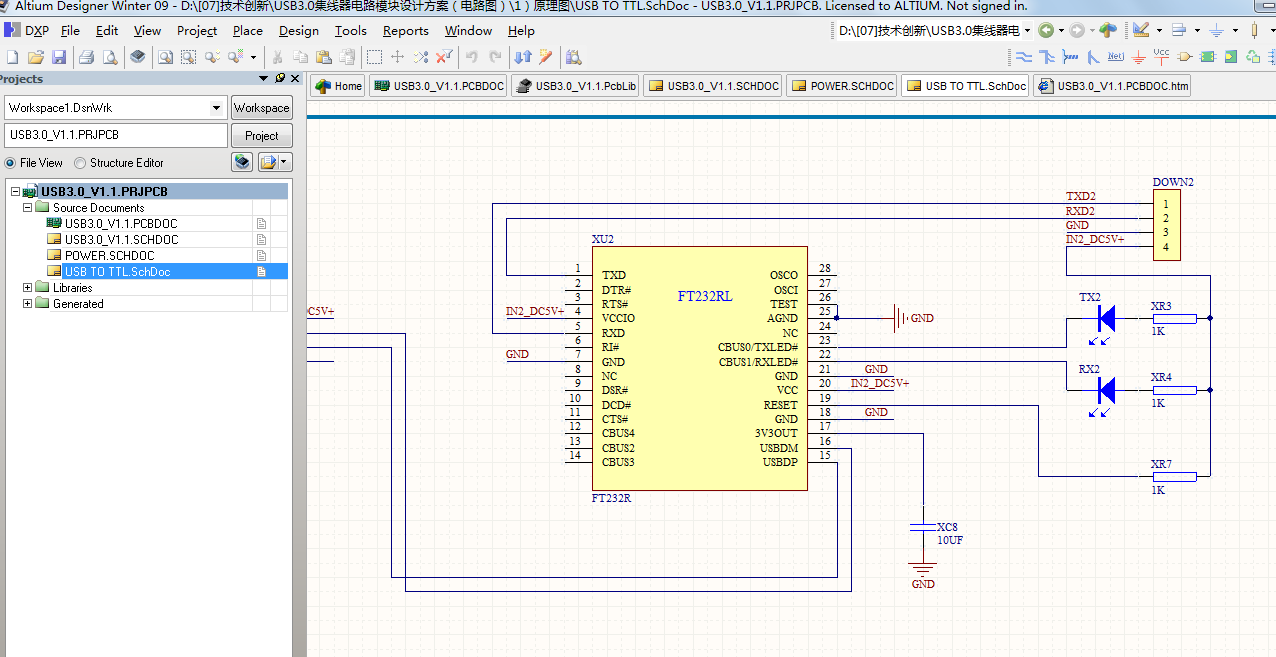Save the active document with the Save icon
Image resolution: width=1276 pixels, height=657 pixels.
(58, 57)
